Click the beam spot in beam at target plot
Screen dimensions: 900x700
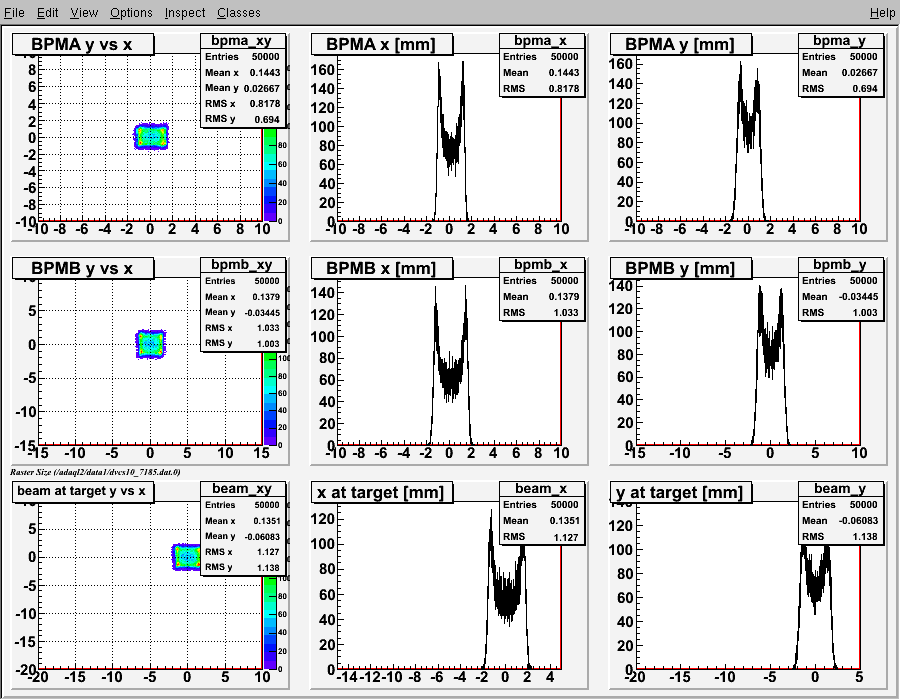tap(188, 557)
